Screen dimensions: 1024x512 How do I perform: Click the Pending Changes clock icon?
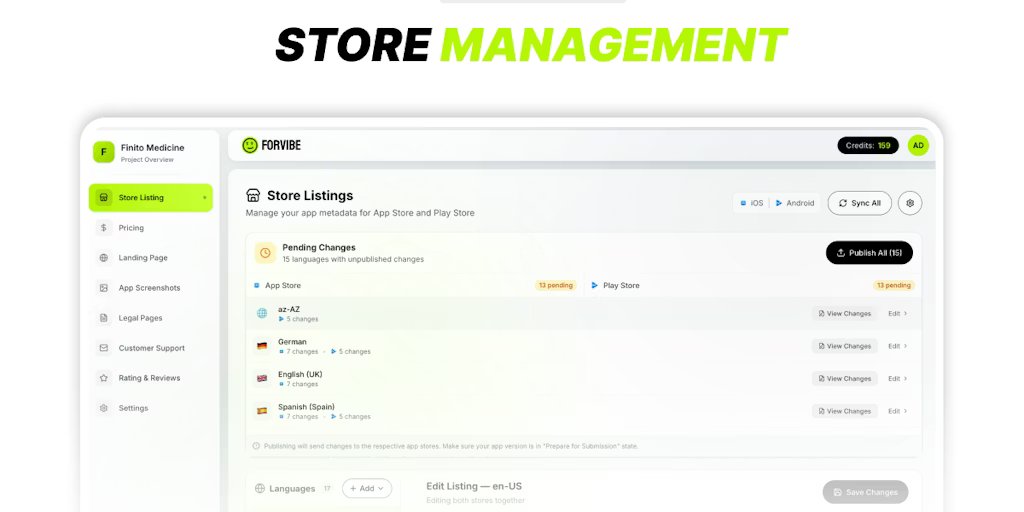tap(265, 253)
